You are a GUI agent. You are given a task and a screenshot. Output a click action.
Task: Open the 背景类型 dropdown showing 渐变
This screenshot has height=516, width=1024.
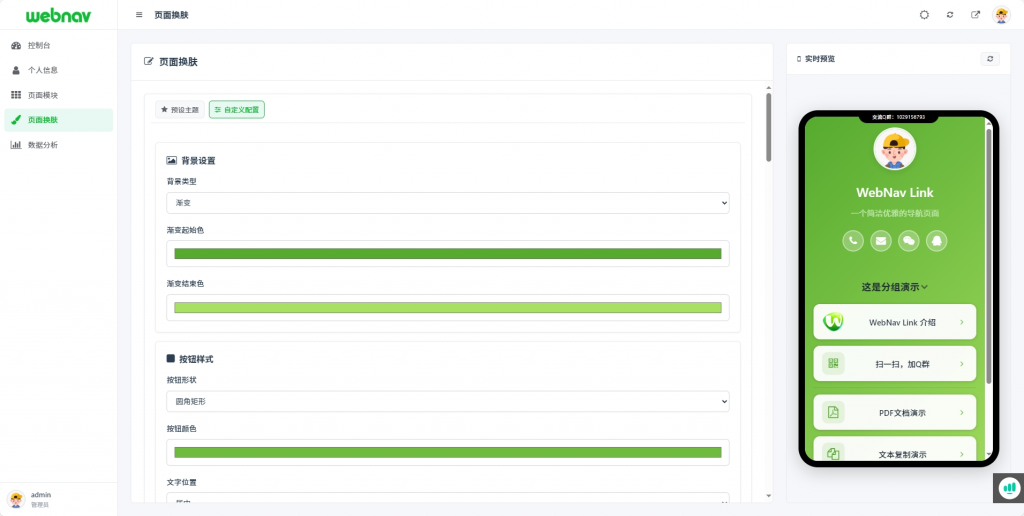(x=447, y=203)
